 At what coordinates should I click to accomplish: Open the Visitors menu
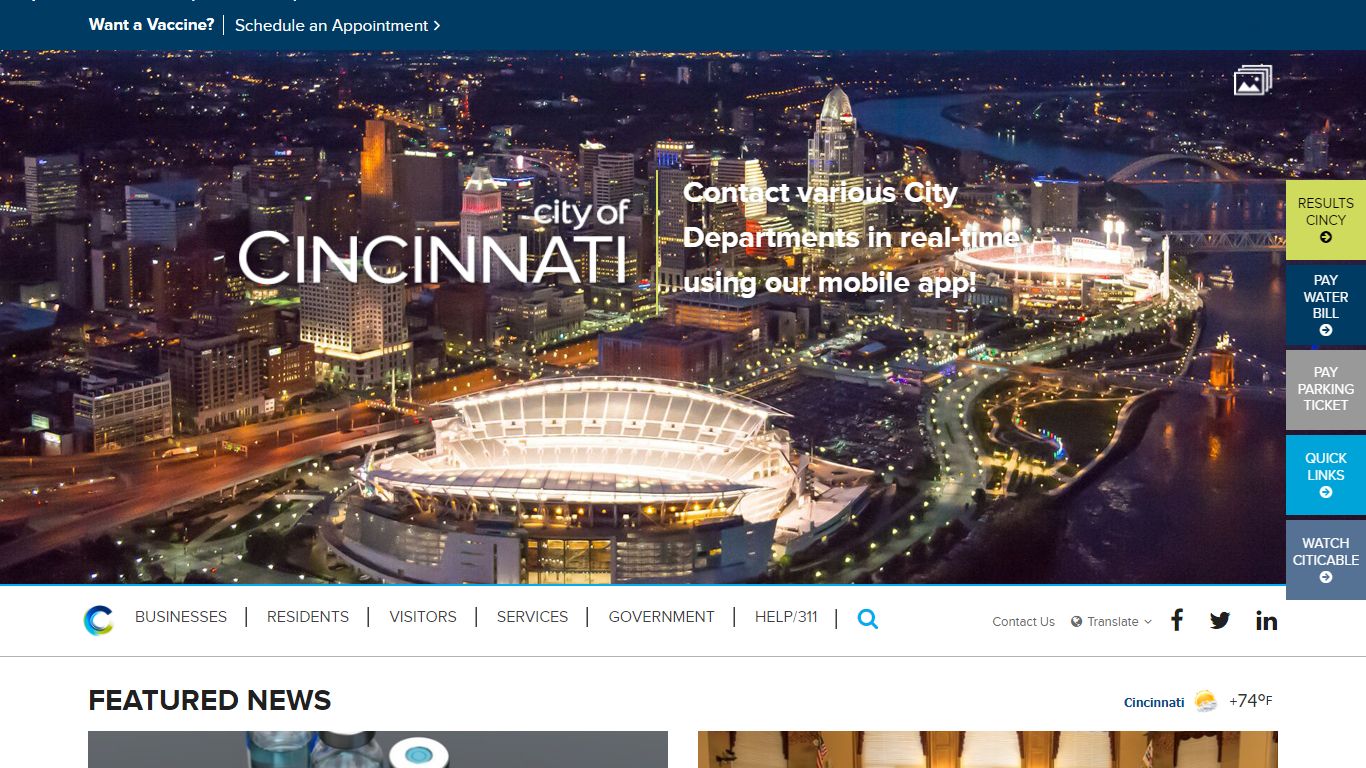(x=423, y=617)
